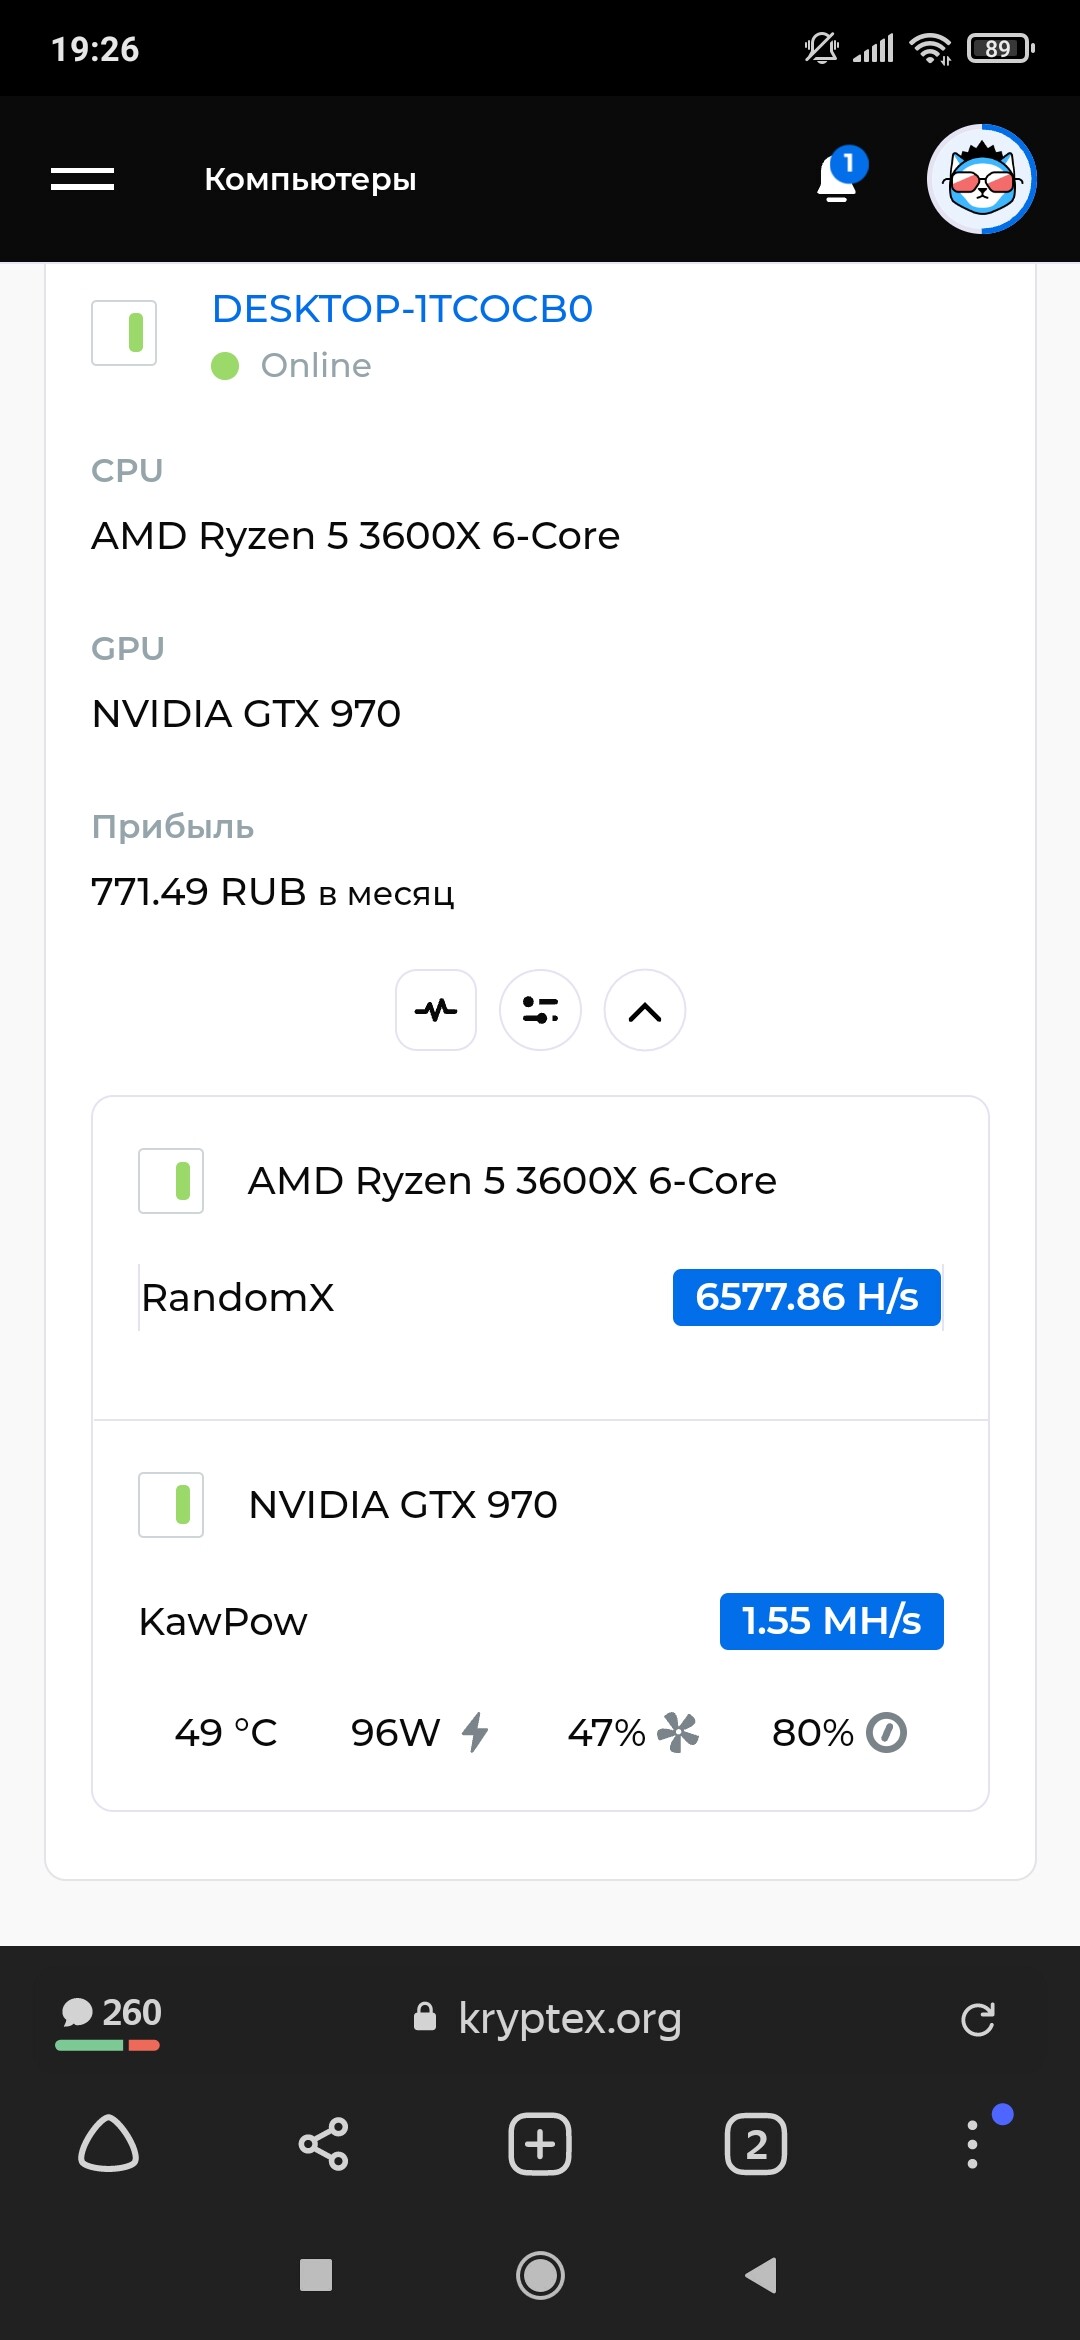Tap the kryptex.org address bar
Screen dimensions: 1080x2340
click(x=548, y=2018)
